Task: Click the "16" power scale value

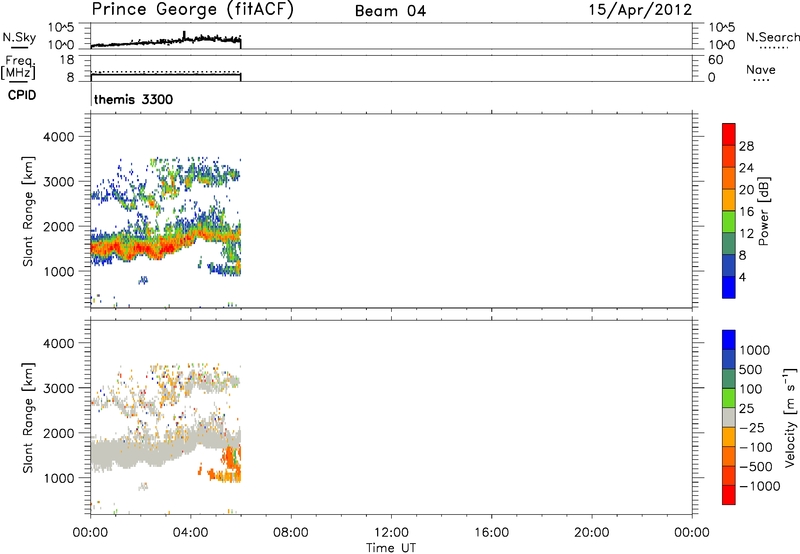Action: pyautogui.click(x=746, y=212)
